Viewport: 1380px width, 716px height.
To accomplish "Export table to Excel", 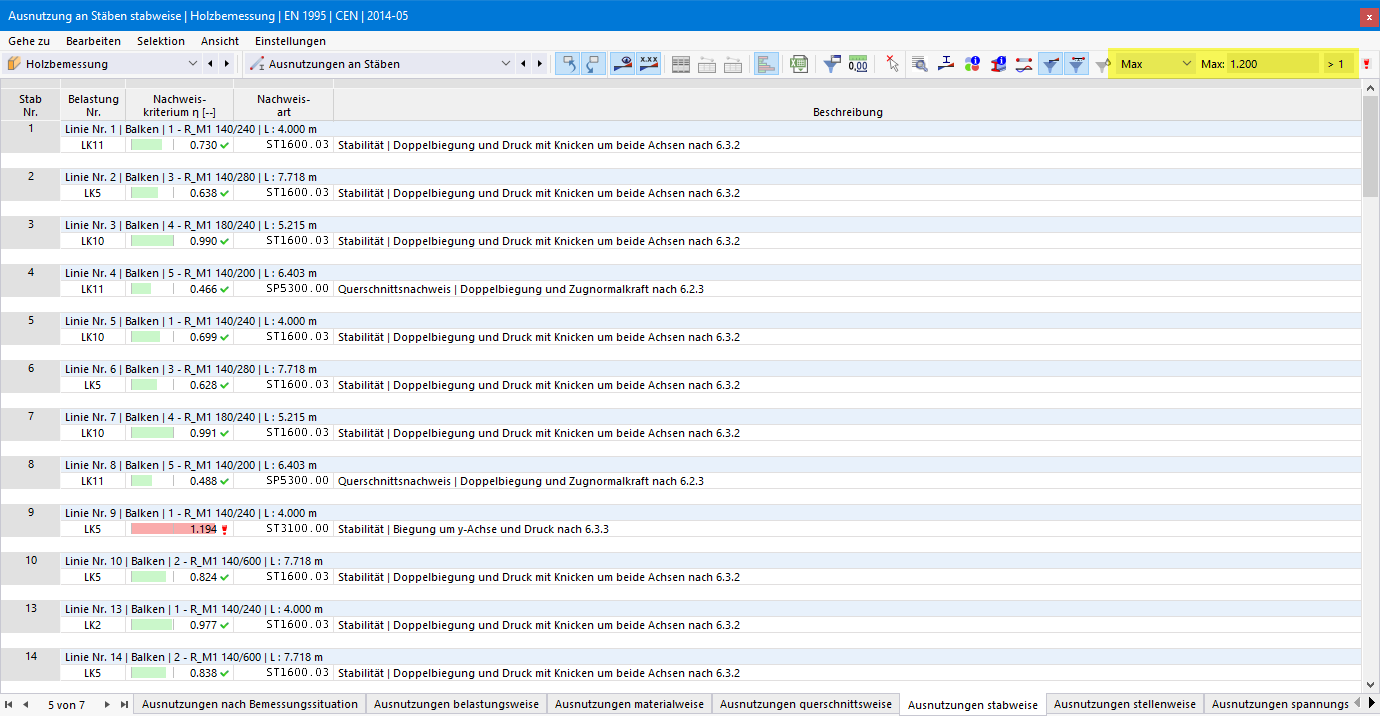I will pyautogui.click(x=798, y=64).
